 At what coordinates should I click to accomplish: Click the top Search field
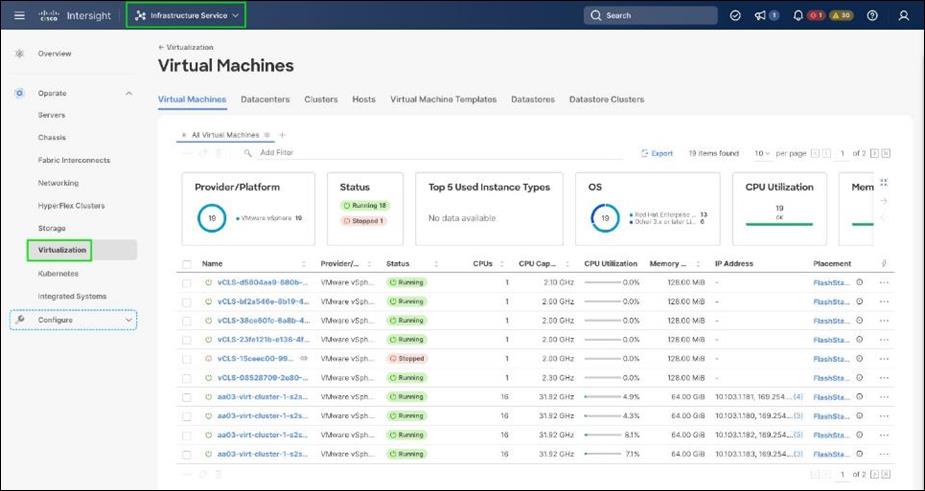click(x=651, y=16)
